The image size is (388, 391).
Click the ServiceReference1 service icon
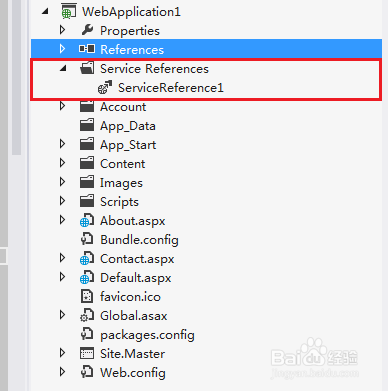click(105, 87)
